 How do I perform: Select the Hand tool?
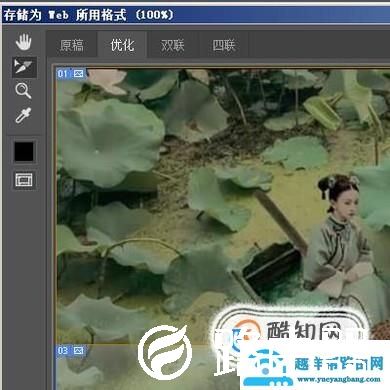[x=23, y=42]
